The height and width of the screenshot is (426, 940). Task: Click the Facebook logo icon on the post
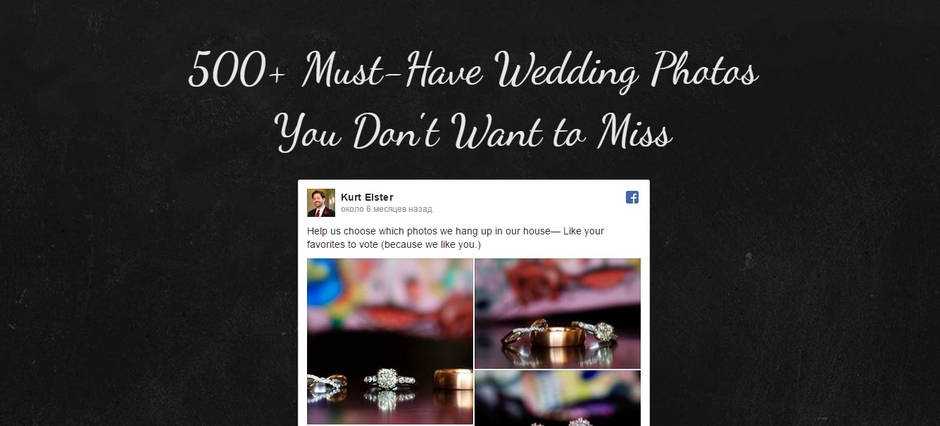[x=632, y=197]
